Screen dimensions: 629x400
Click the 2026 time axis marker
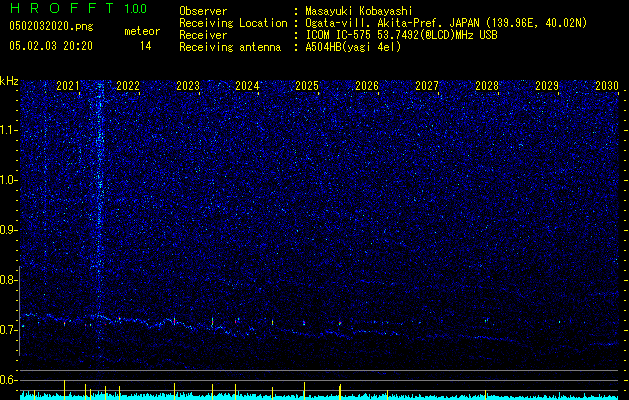(x=367, y=86)
